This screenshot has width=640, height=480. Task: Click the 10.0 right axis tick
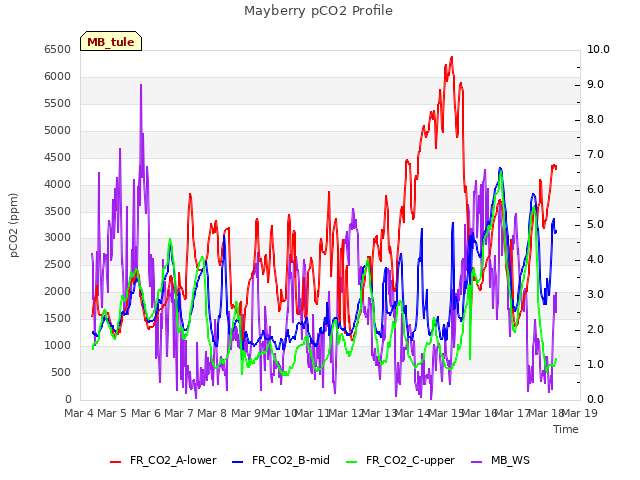click(598, 49)
